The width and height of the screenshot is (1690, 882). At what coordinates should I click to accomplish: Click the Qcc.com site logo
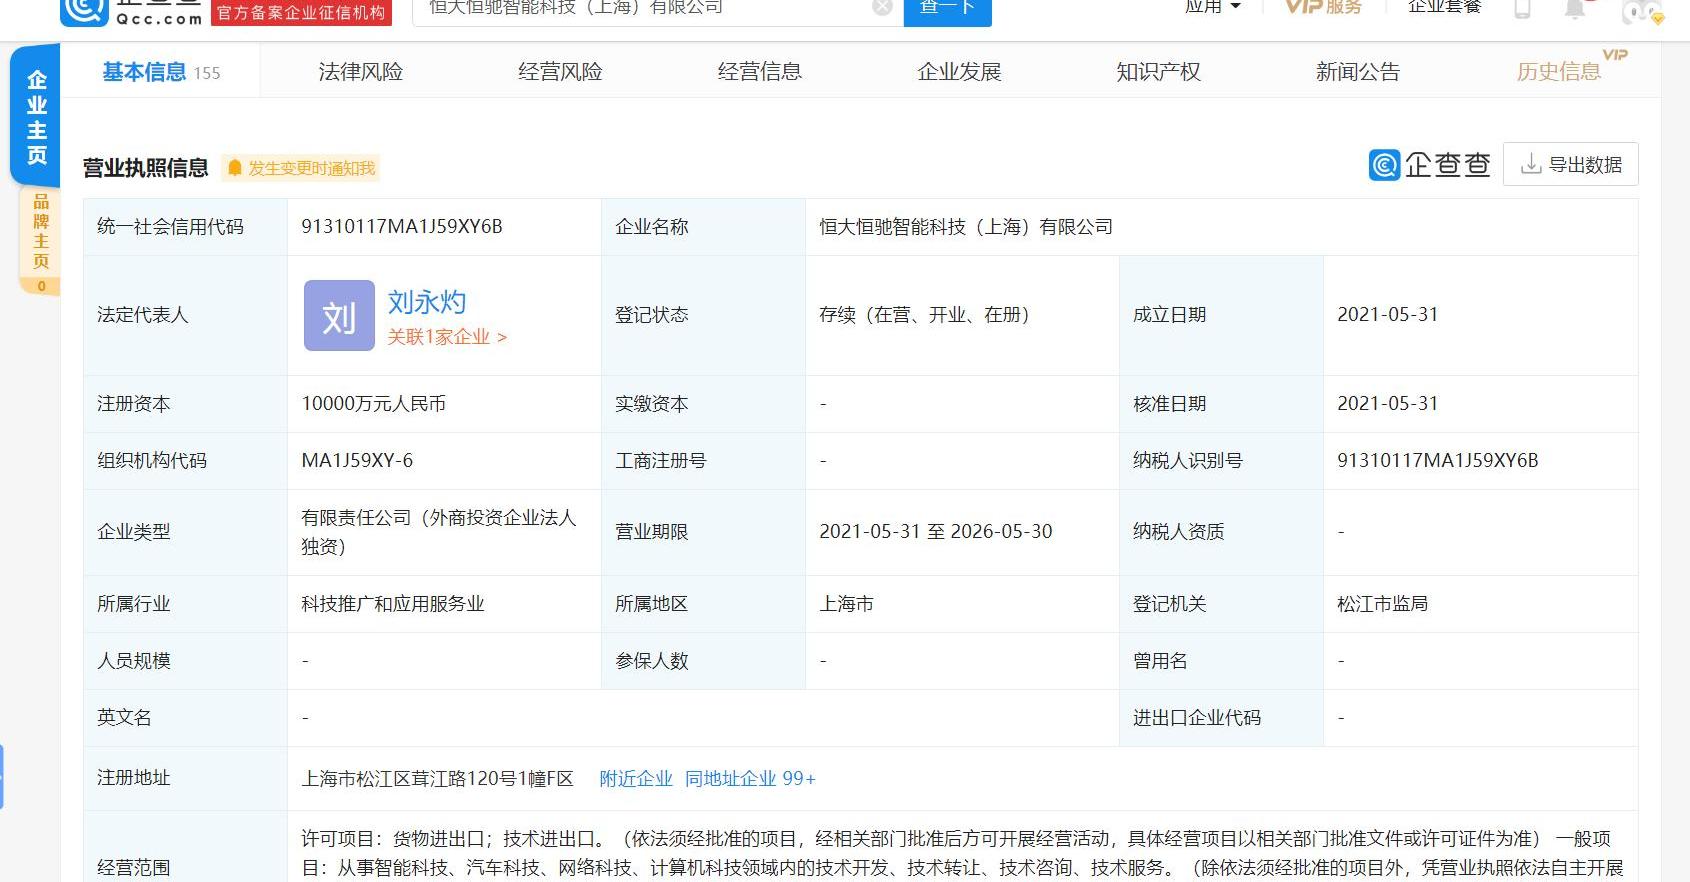(130, 10)
